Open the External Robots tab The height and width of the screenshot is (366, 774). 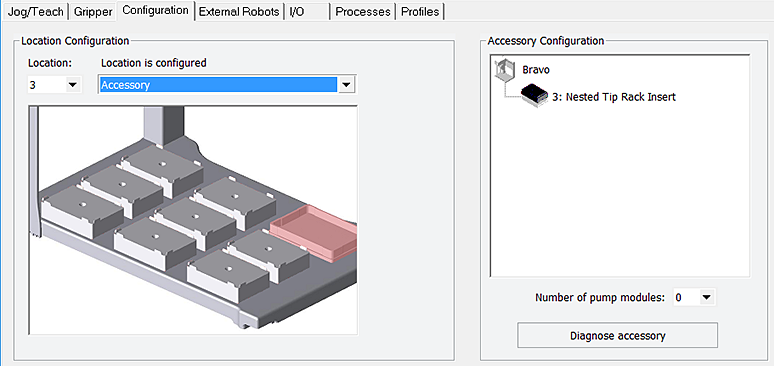point(239,12)
